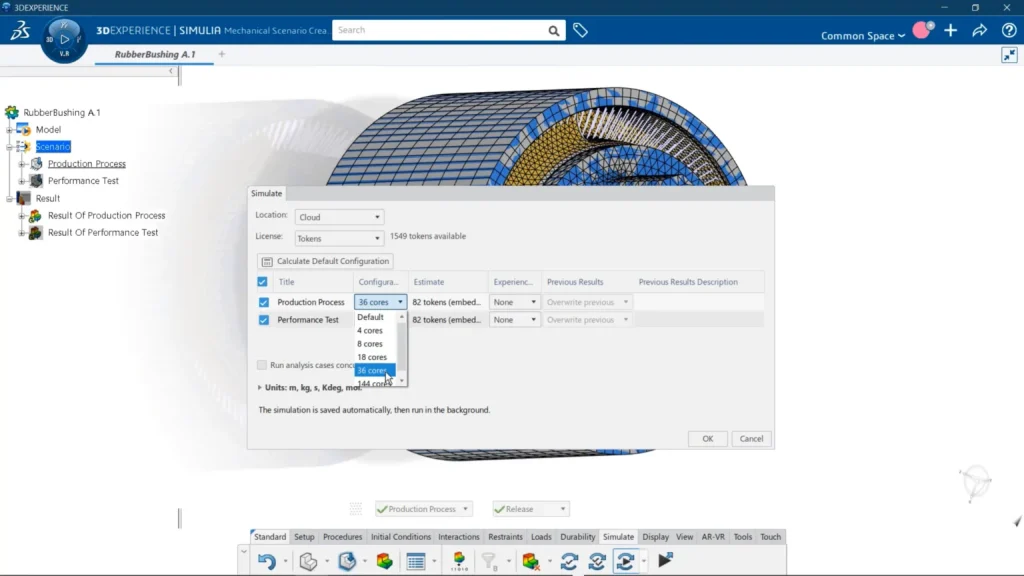Expand the Model tree node
This screenshot has width=1024, height=576.
tap(10, 129)
